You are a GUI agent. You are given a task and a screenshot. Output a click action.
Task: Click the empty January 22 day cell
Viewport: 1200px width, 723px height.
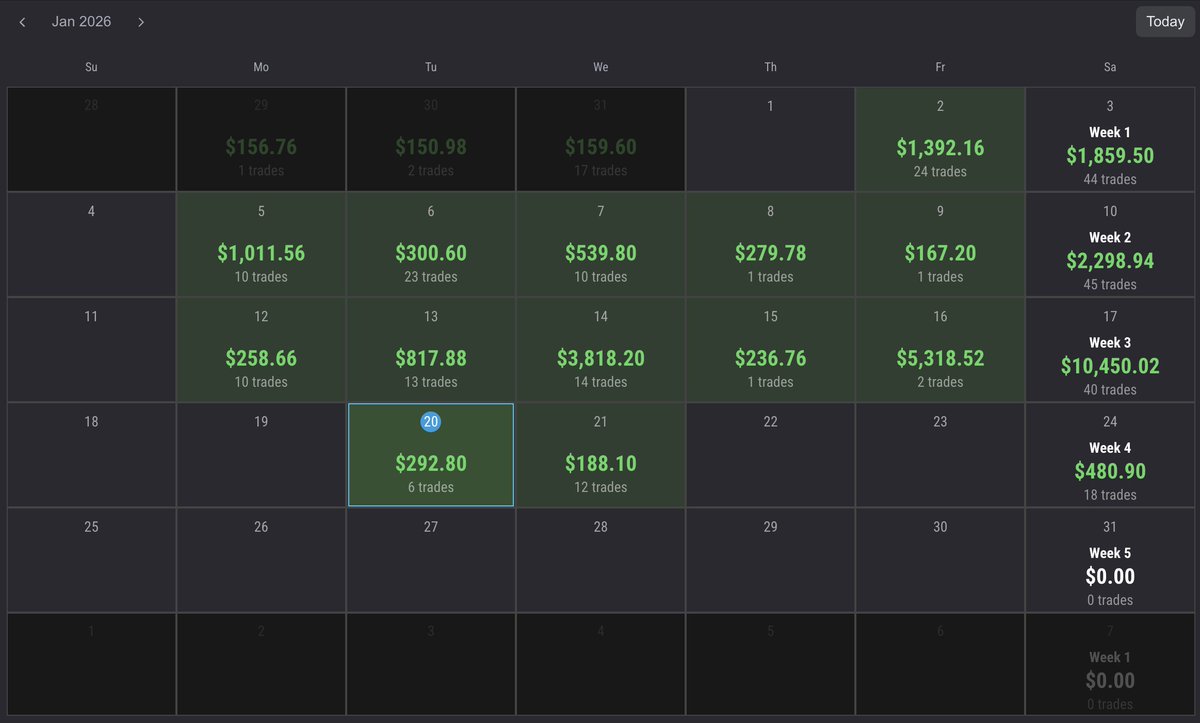click(x=770, y=455)
